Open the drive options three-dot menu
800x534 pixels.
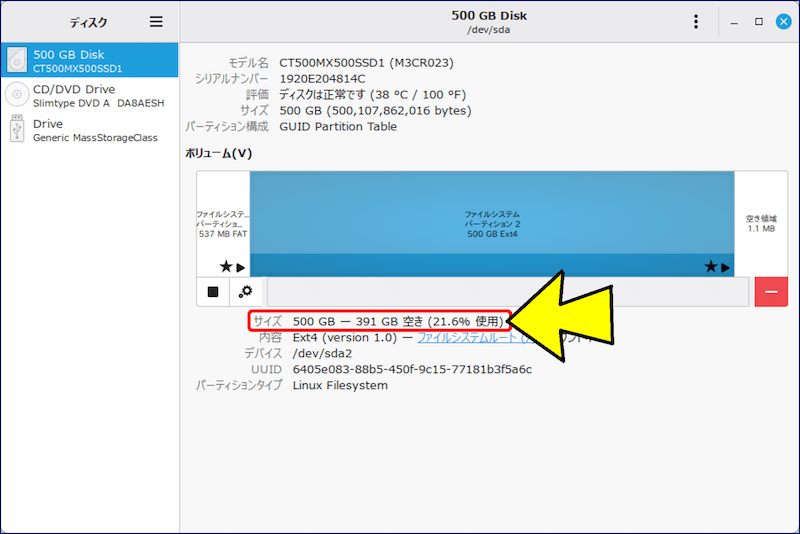click(696, 22)
